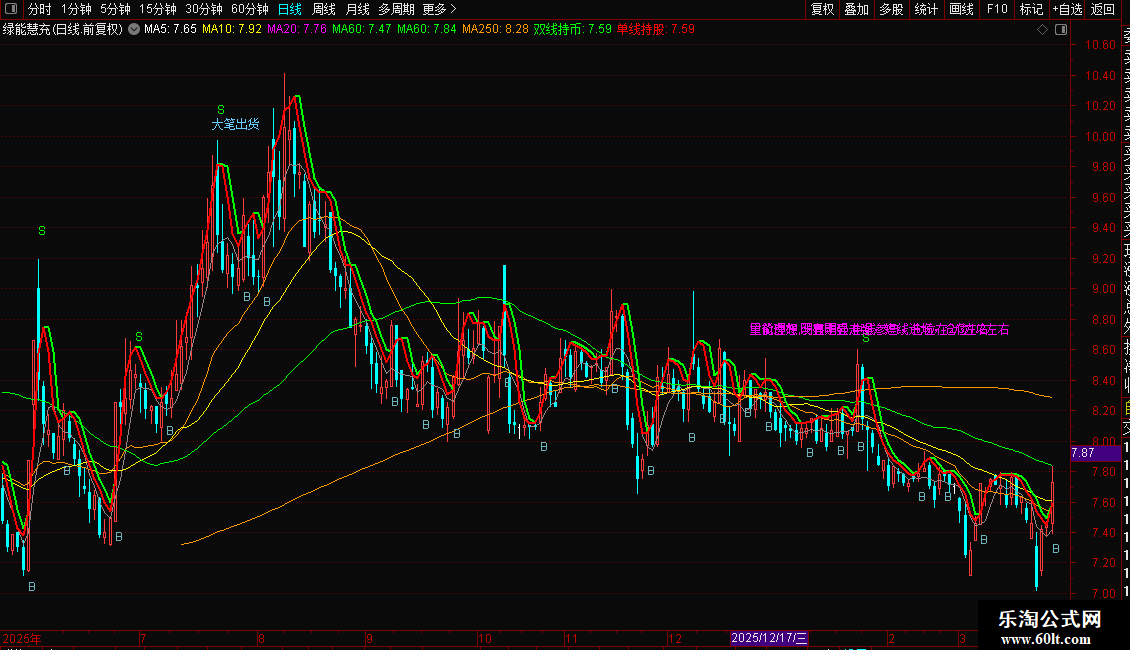Click the MA10: 7.92 indicator label

[232, 30]
